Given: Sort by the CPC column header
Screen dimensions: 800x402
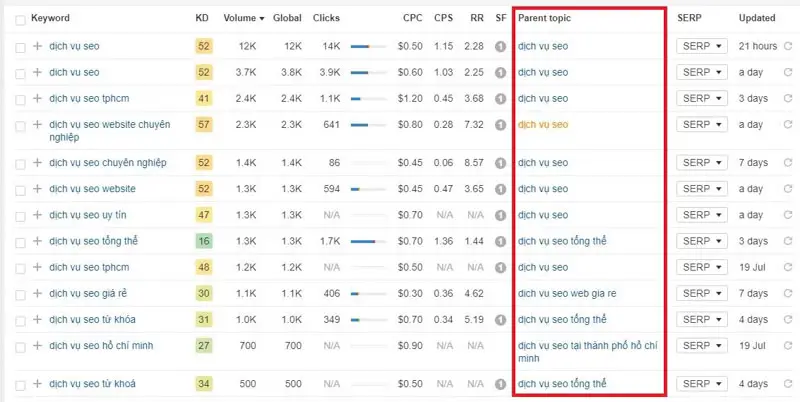Looking at the screenshot, I should (x=412, y=18).
